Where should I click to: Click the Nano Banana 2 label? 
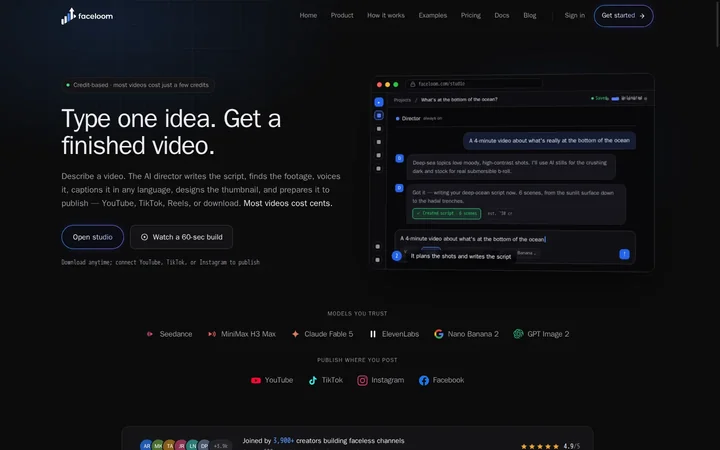(x=473, y=334)
